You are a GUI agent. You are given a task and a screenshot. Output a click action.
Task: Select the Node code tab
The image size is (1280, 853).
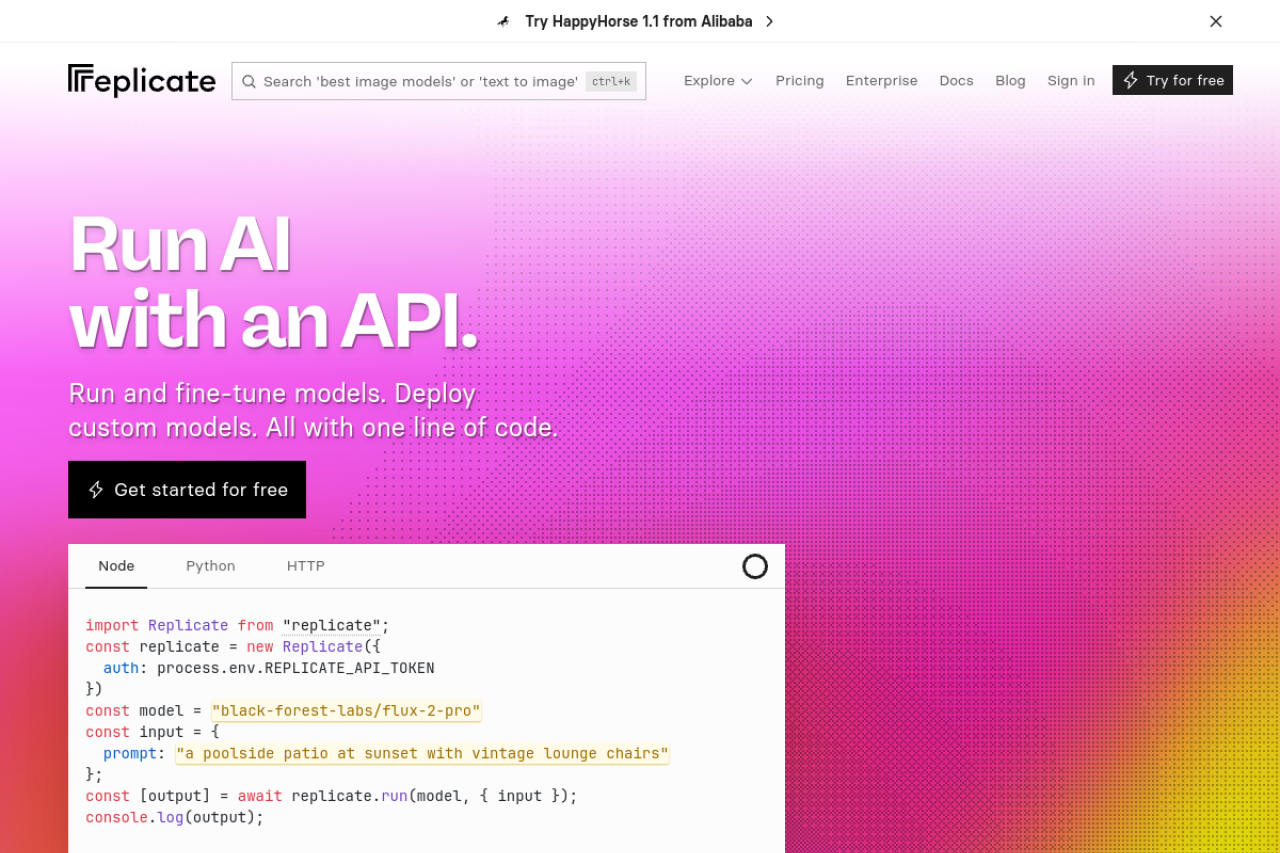(x=116, y=566)
